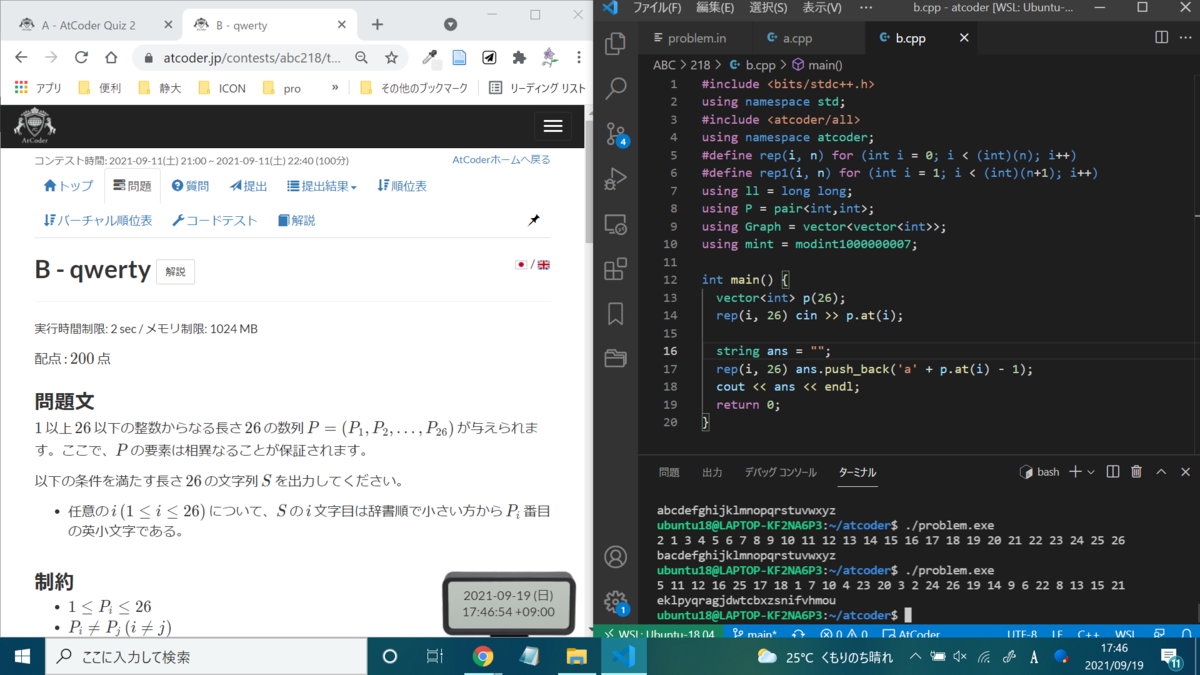
Task: Split the editor using the split icon
Action: [x=1113, y=471]
